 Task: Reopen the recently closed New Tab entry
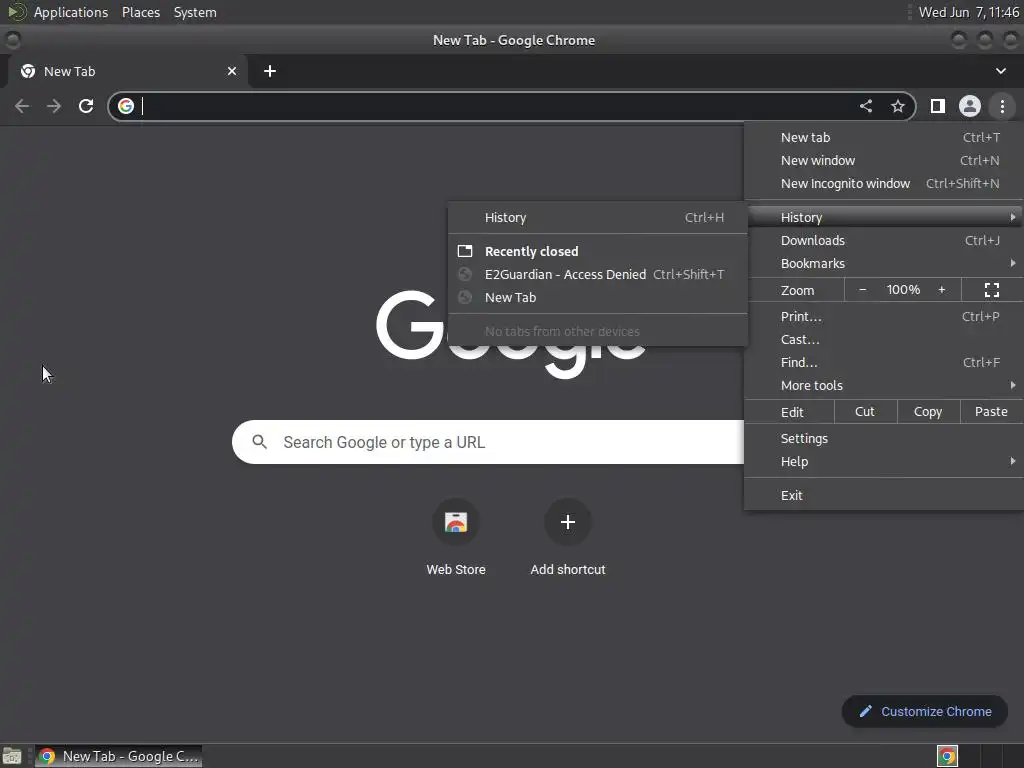click(x=598, y=297)
